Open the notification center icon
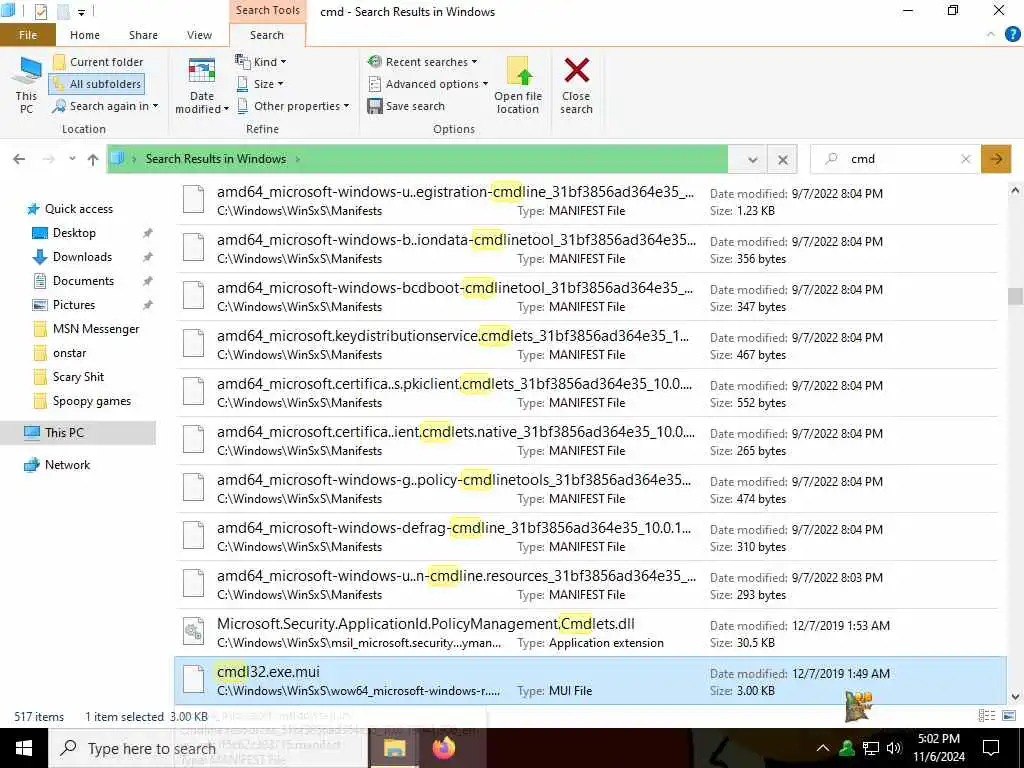This screenshot has width=1024, height=768. (991, 748)
